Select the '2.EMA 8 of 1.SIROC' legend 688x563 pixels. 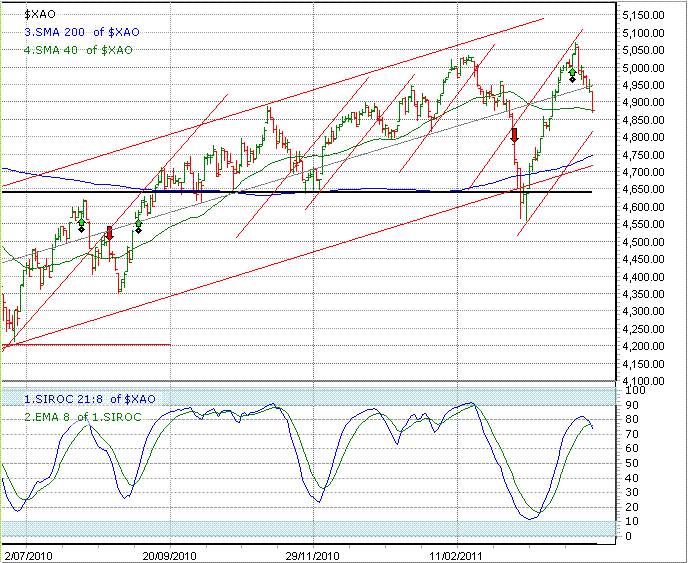83,417
